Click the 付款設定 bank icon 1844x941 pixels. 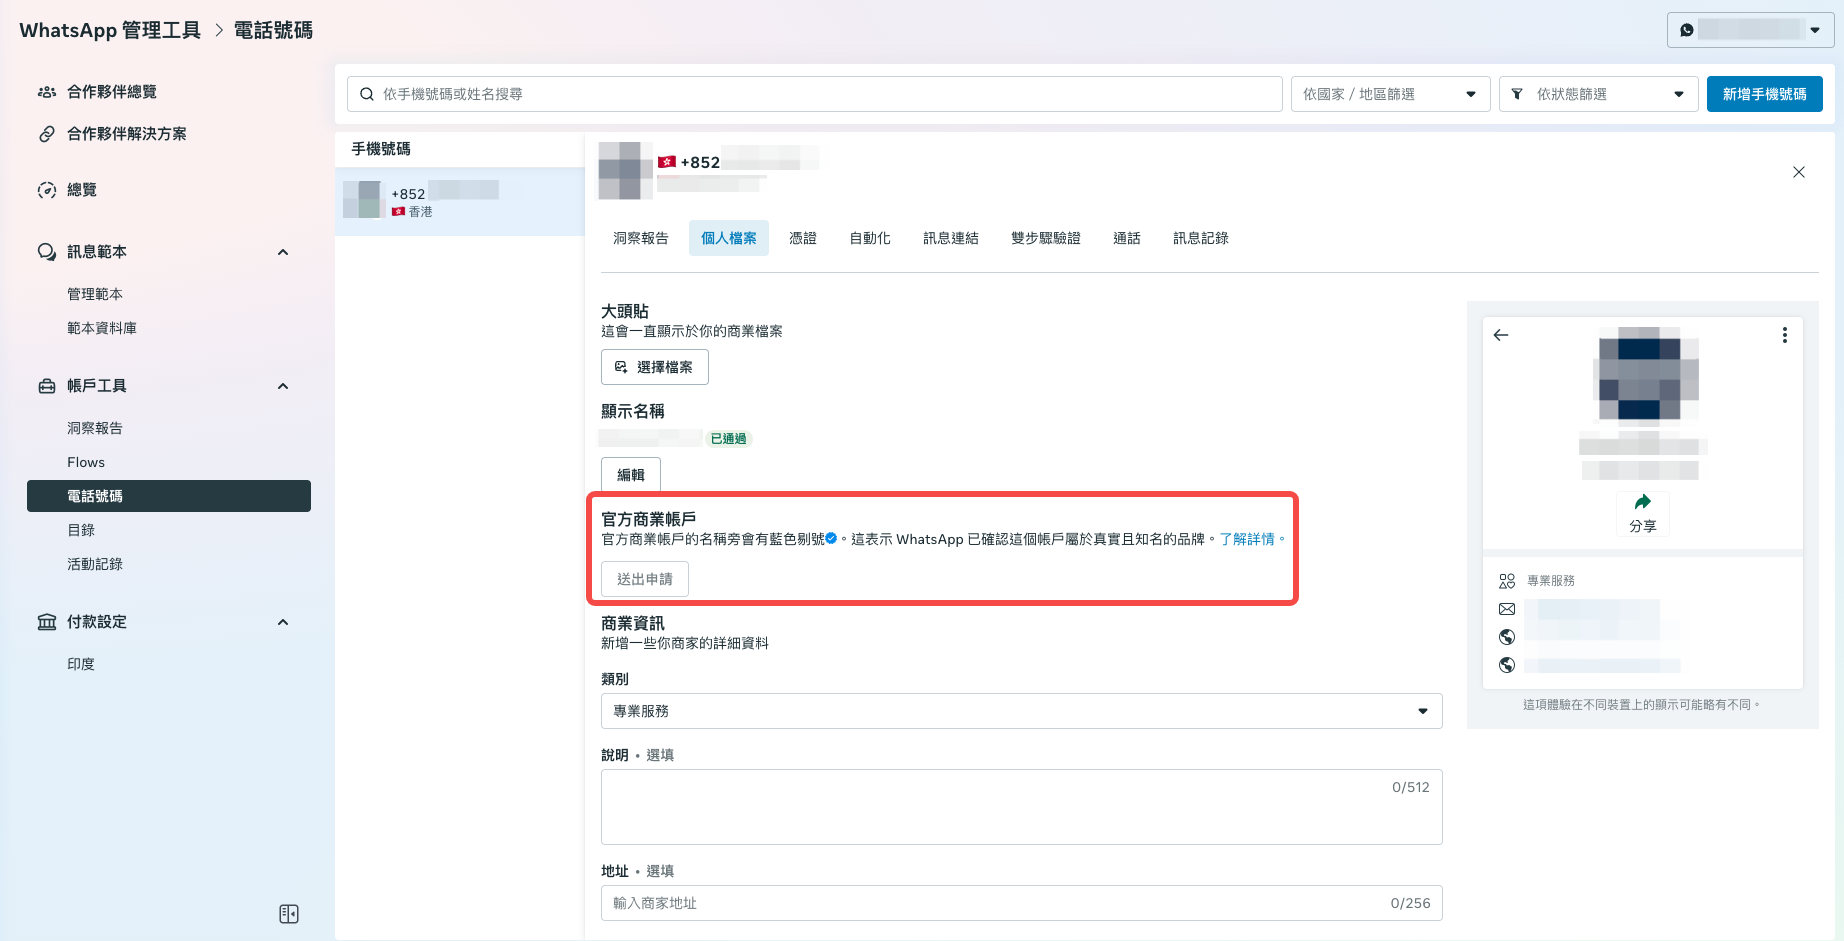[47, 622]
